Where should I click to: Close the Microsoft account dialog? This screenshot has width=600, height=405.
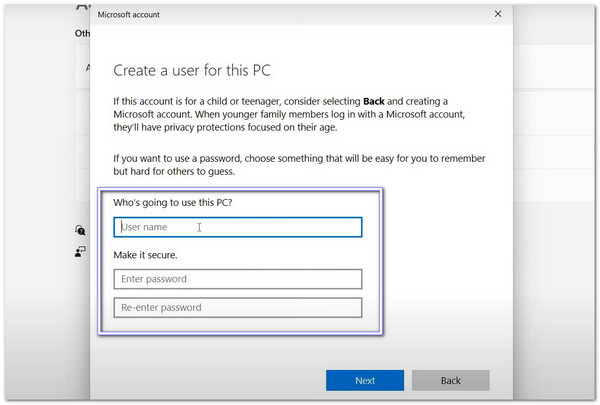pos(498,14)
